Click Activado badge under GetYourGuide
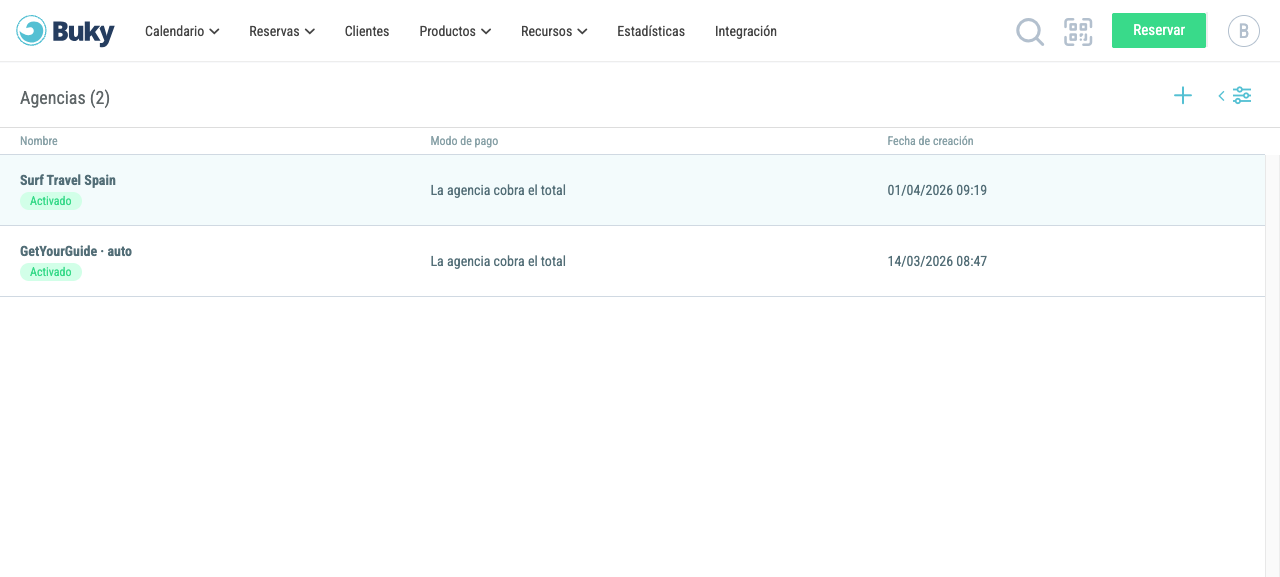1280x577 pixels. pos(51,272)
